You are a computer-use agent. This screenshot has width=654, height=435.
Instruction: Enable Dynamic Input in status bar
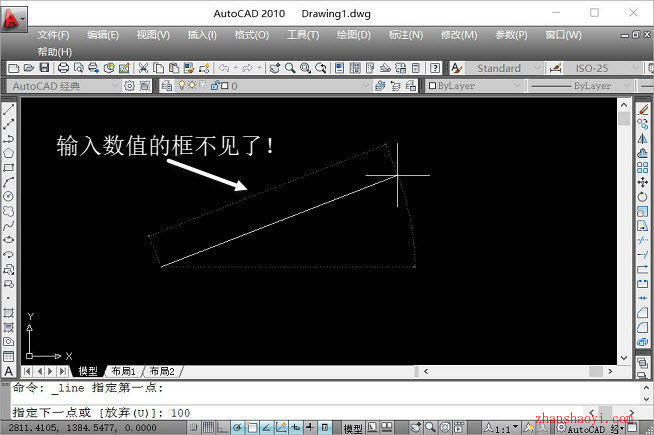[x=295, y=427]
